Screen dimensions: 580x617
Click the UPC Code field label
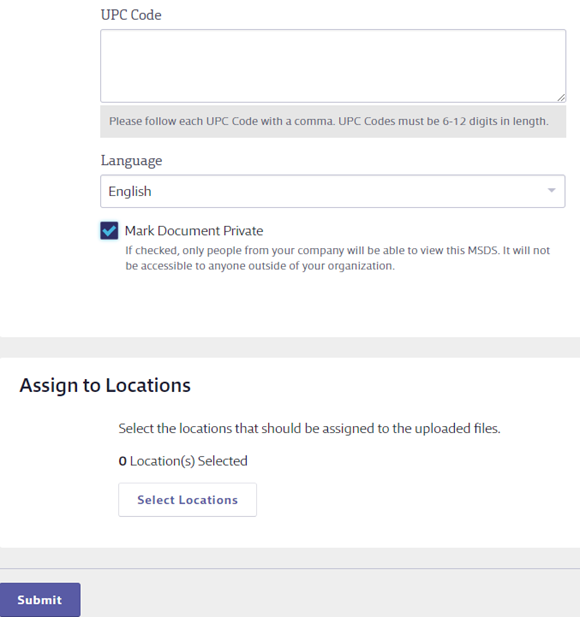tap(131, 15)
